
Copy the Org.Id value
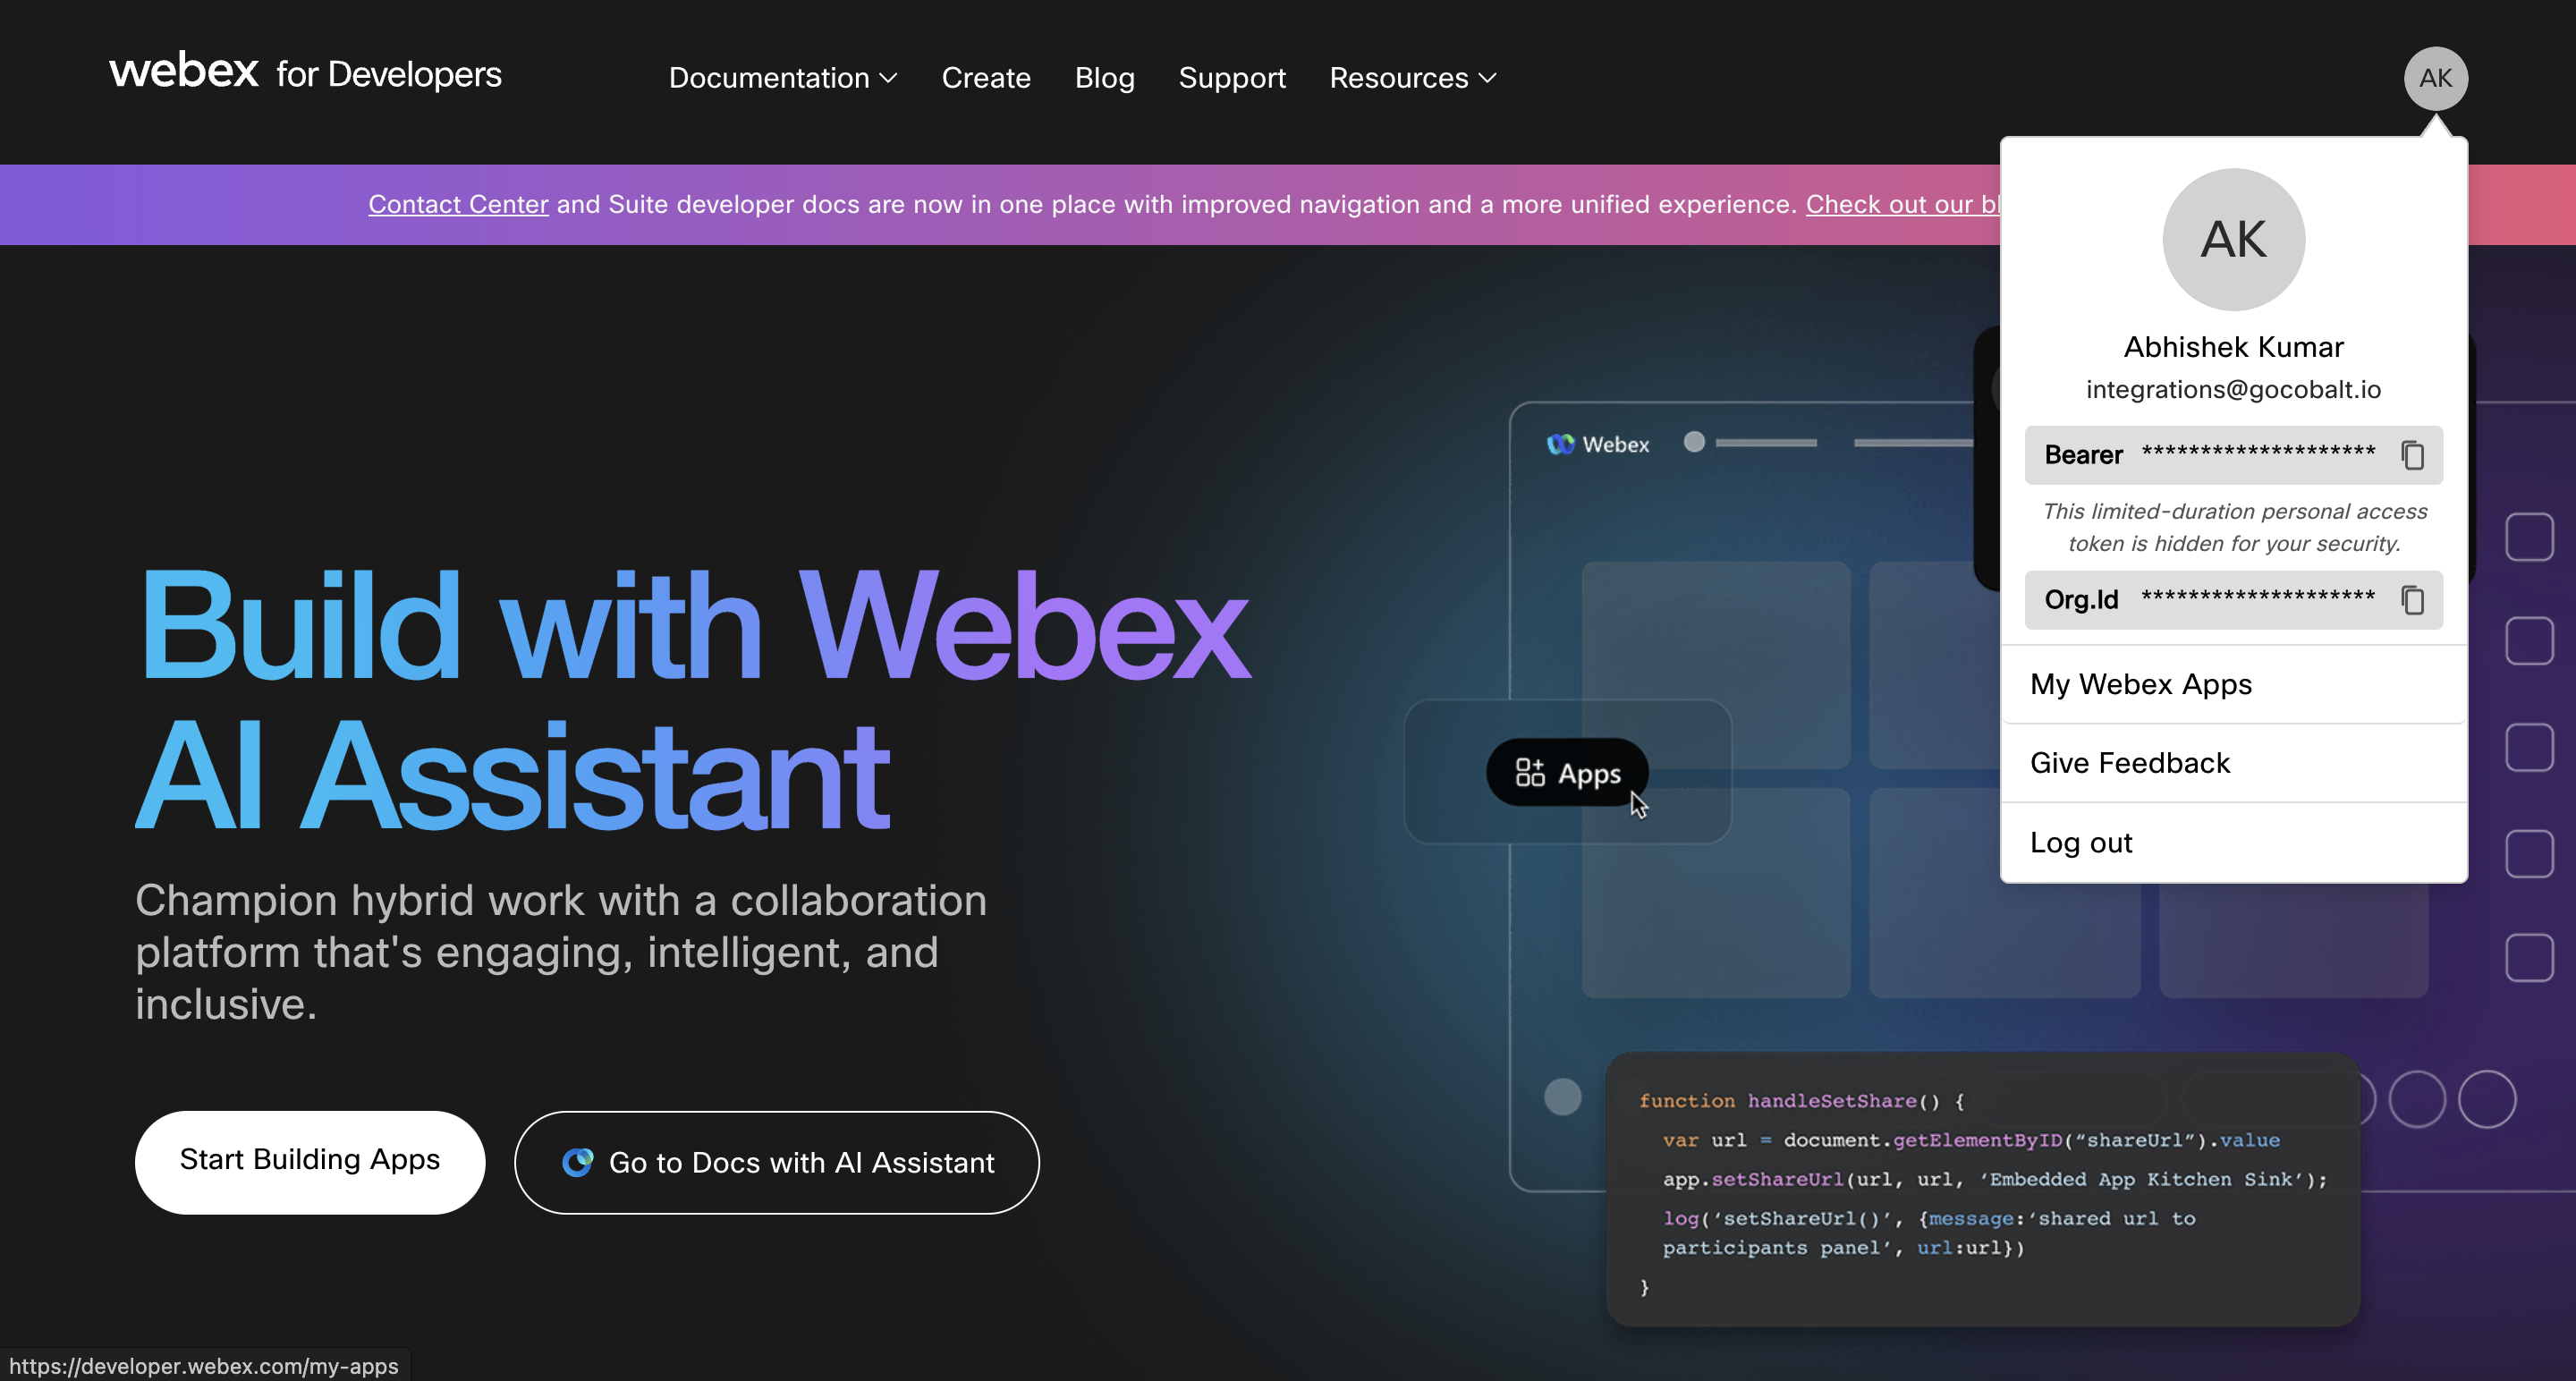(2412, 600)
